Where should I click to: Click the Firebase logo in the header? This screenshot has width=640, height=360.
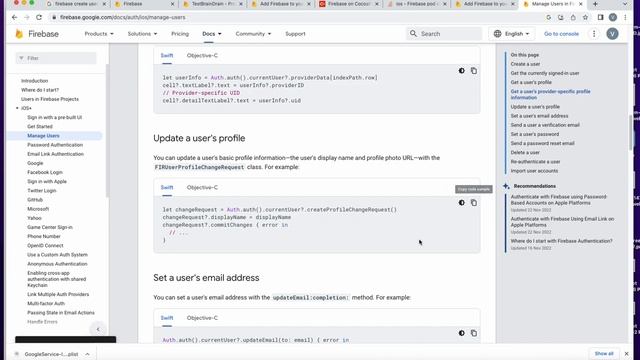pyautogui.click(x=37, y=34)
